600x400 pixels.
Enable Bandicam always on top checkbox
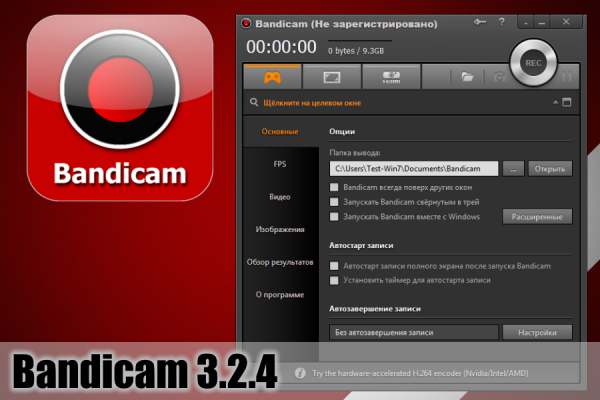[334, 187]
